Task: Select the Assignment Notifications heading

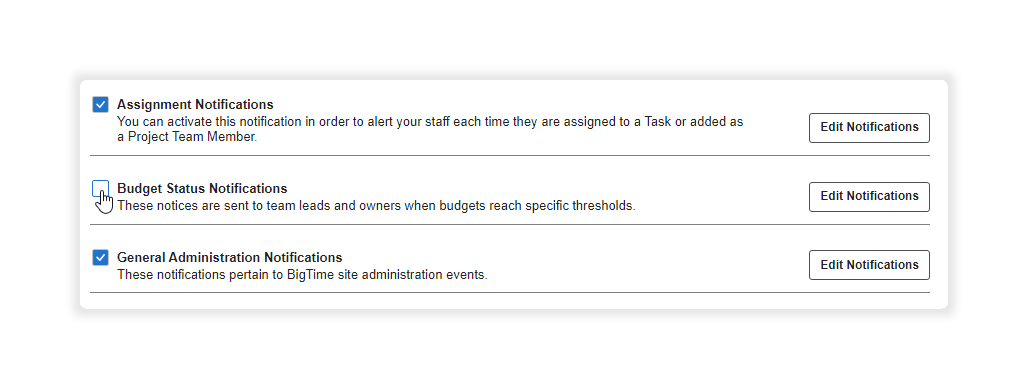Action: point(195,104)
